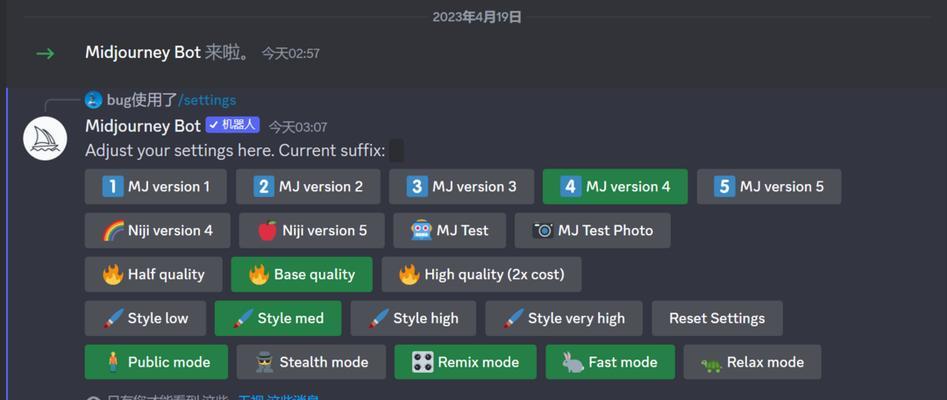The width and height of the screenshot is (947, 400).
Task: Click the 2023年4月19日 date divider text
Action: tap(477, 17)
